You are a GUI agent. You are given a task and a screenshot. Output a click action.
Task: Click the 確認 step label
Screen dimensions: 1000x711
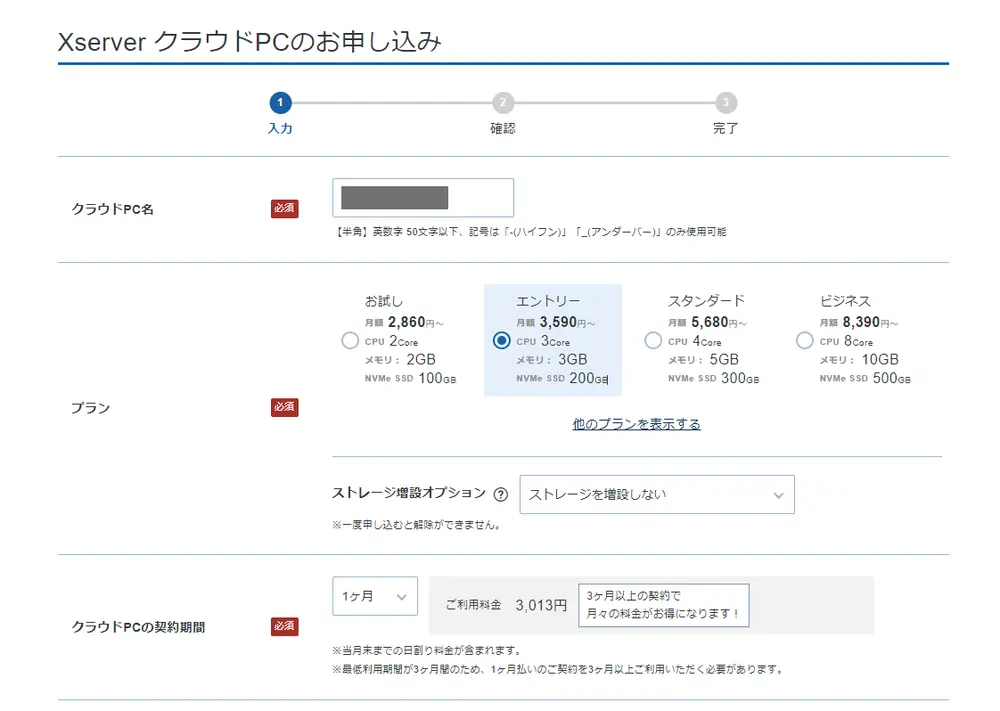[x=502, y=129]
